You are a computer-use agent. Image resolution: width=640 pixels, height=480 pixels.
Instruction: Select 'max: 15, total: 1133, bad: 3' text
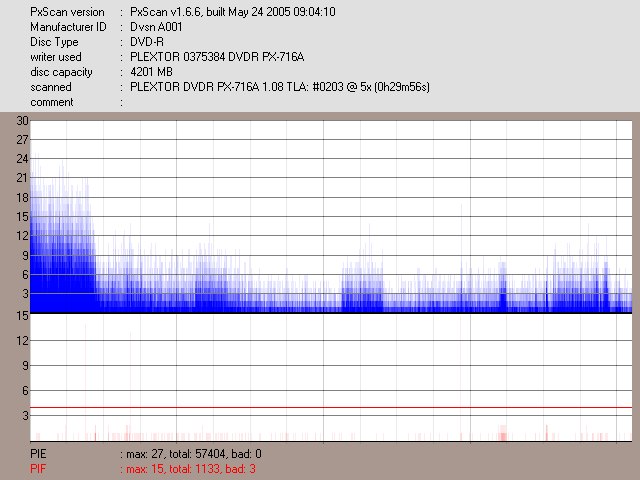191,469
